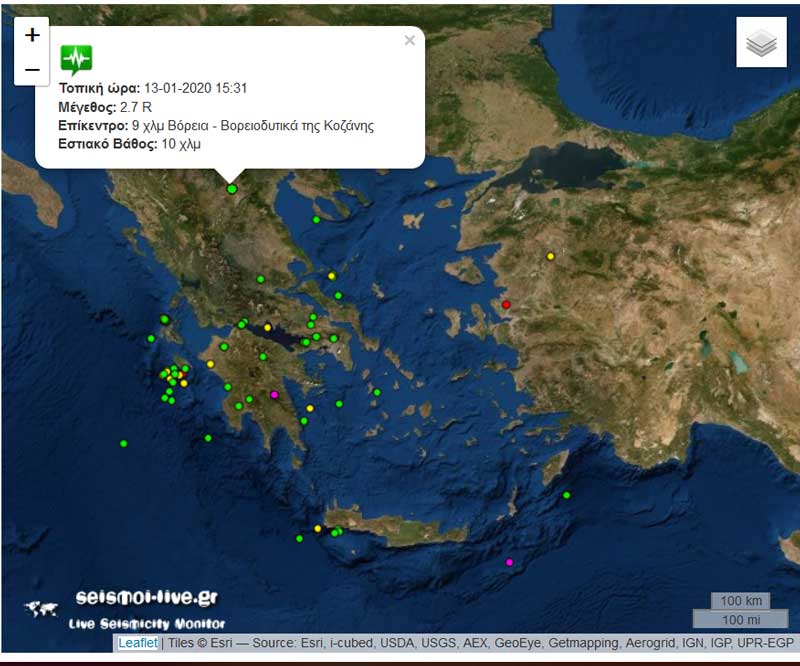Click 'Εστιακό Βάθος: 10 χλμ' text

click(x=129, y=144)
